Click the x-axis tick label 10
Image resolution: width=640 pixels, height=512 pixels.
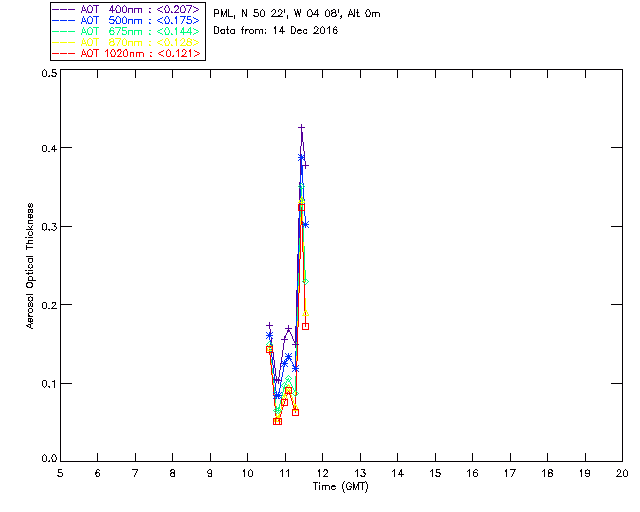(x=247, y=473)
